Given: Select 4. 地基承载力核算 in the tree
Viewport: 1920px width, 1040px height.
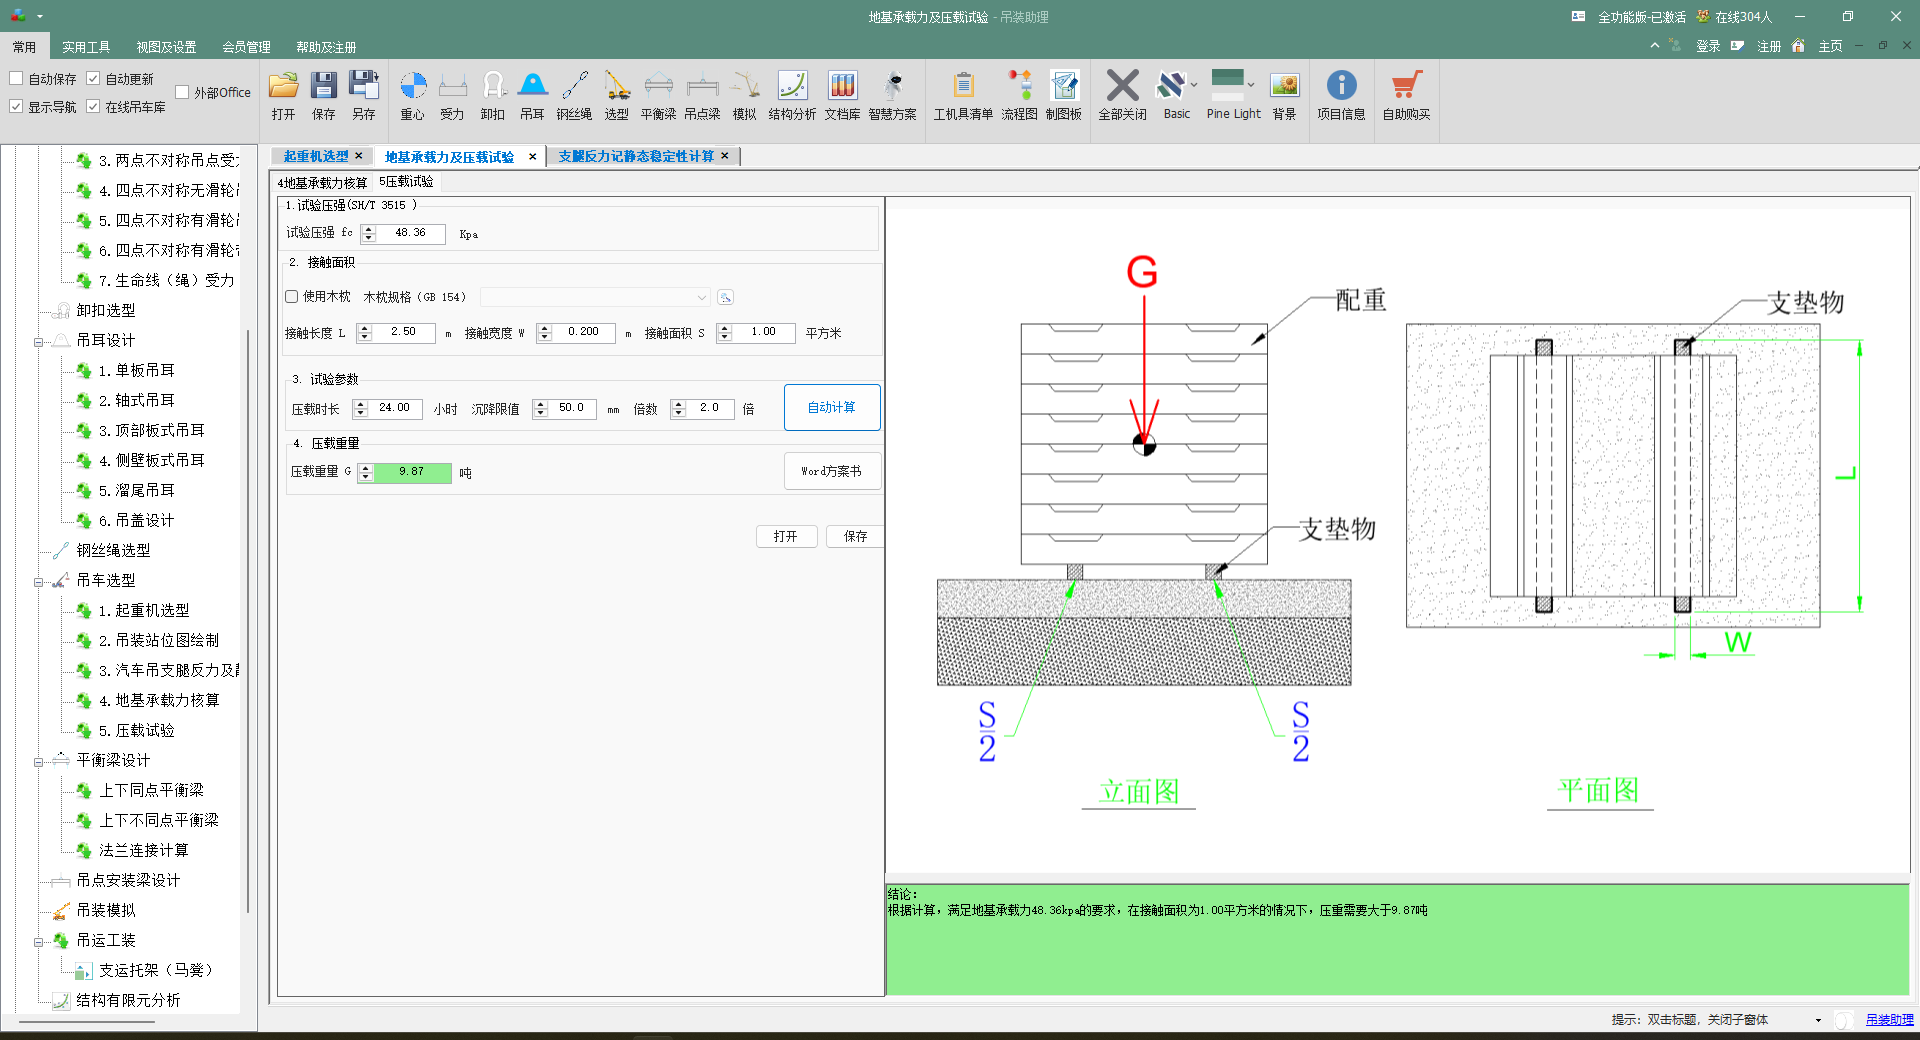Looking at the screenshot, I should pos(159,701).
